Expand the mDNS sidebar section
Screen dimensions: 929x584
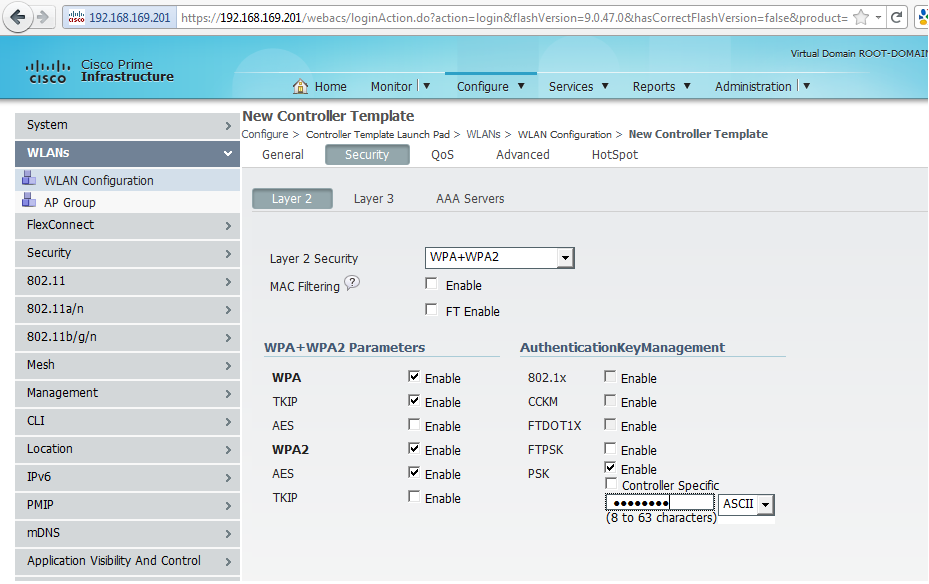[127, 534]
